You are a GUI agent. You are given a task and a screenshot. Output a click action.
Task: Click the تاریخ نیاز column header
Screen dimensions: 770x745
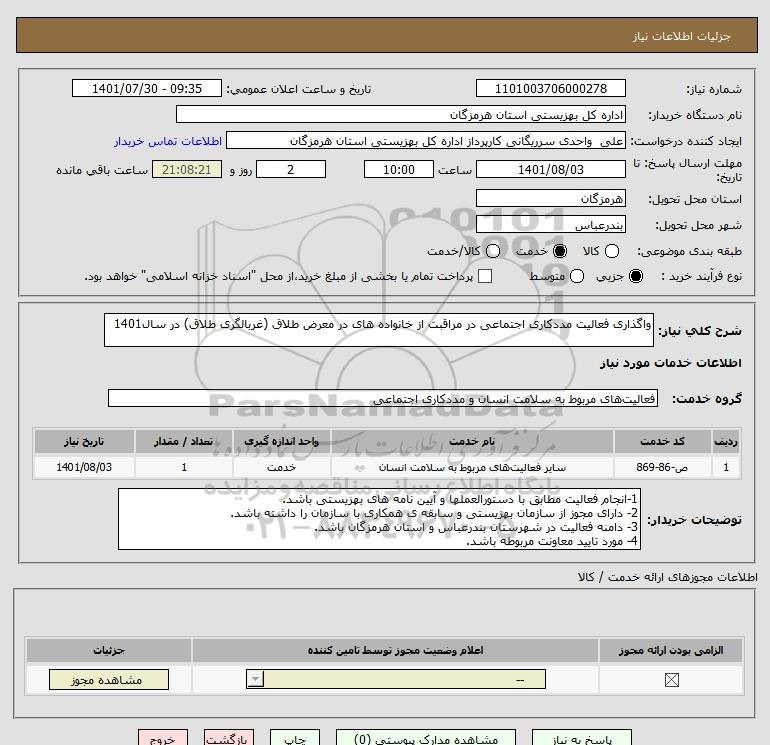click(84, 441)
